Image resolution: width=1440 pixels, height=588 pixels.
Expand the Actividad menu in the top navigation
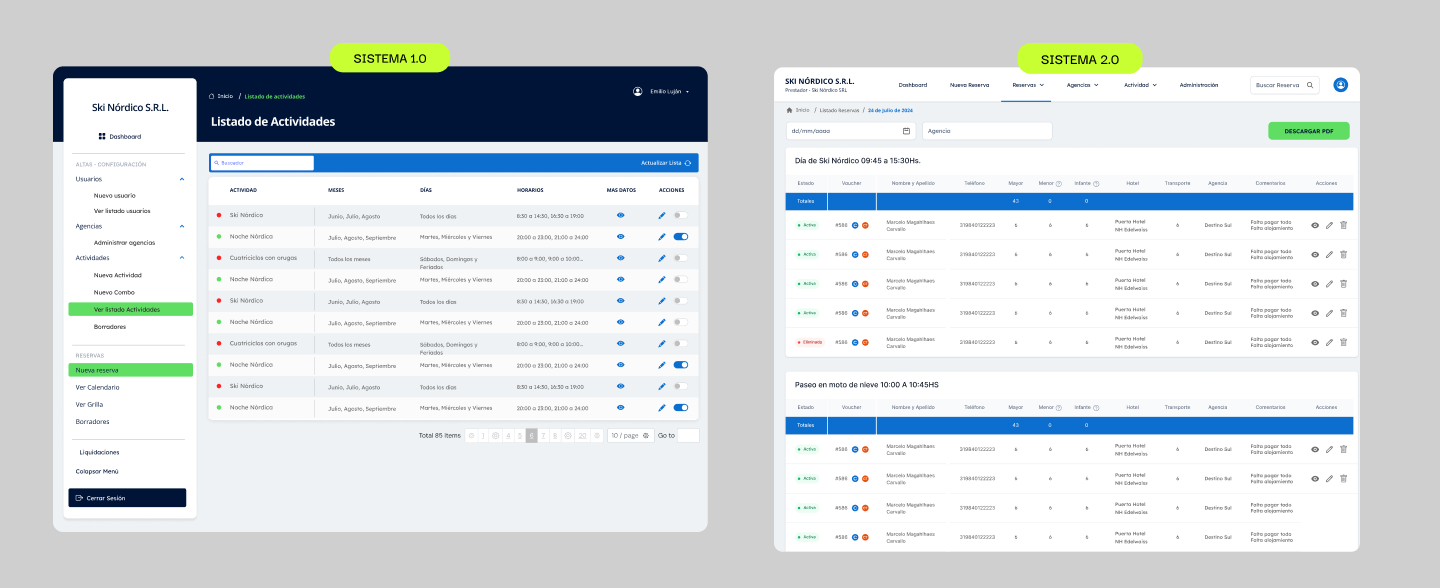tap(1141, 85)
